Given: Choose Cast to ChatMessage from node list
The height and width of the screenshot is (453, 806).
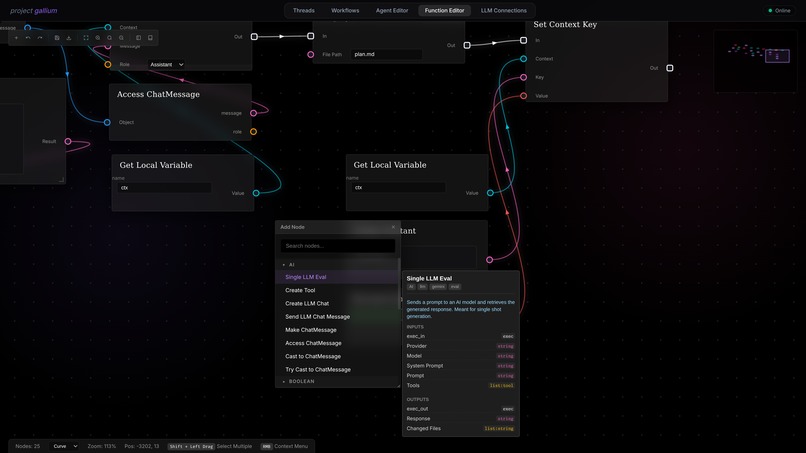Looking at the screenshot, I should click(x=337, y=356).
